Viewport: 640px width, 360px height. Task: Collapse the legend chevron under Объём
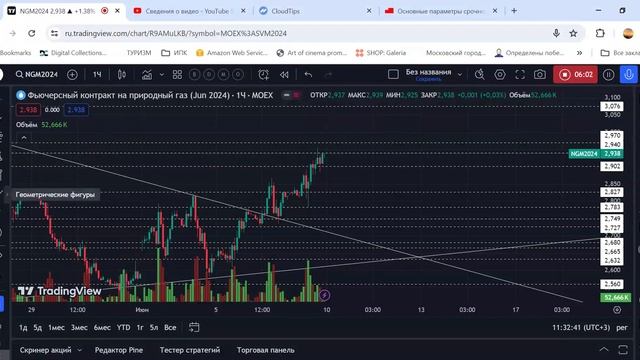coord(24,138)
